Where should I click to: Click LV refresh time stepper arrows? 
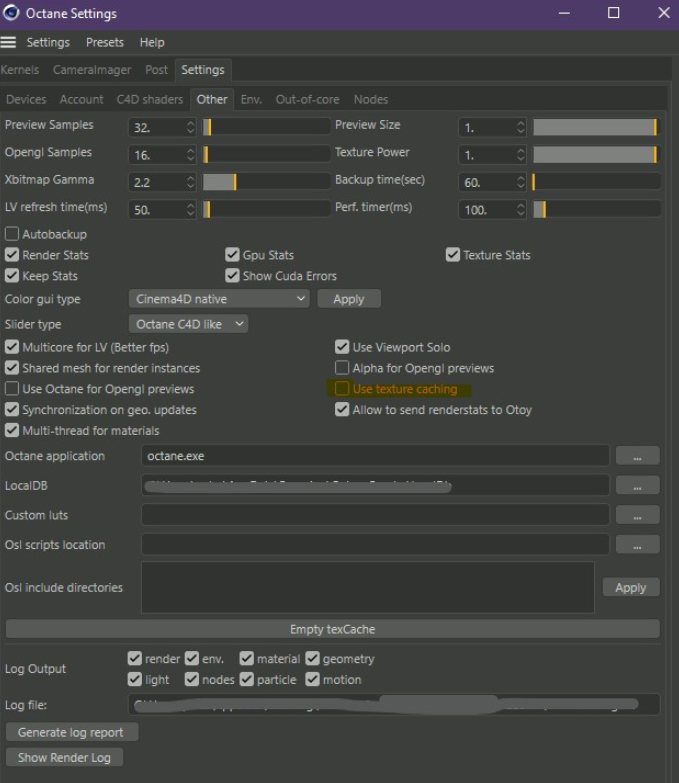pos(191,210)
